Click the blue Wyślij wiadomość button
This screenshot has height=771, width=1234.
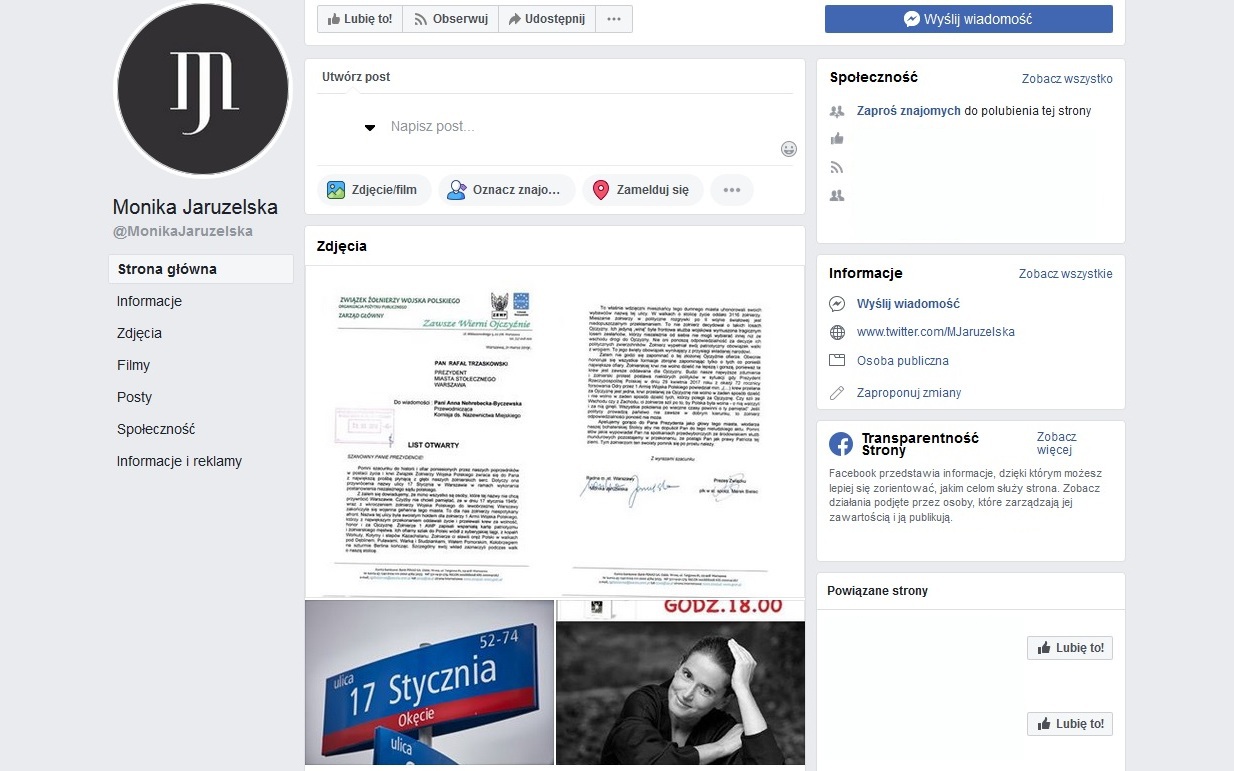(968, 19)
